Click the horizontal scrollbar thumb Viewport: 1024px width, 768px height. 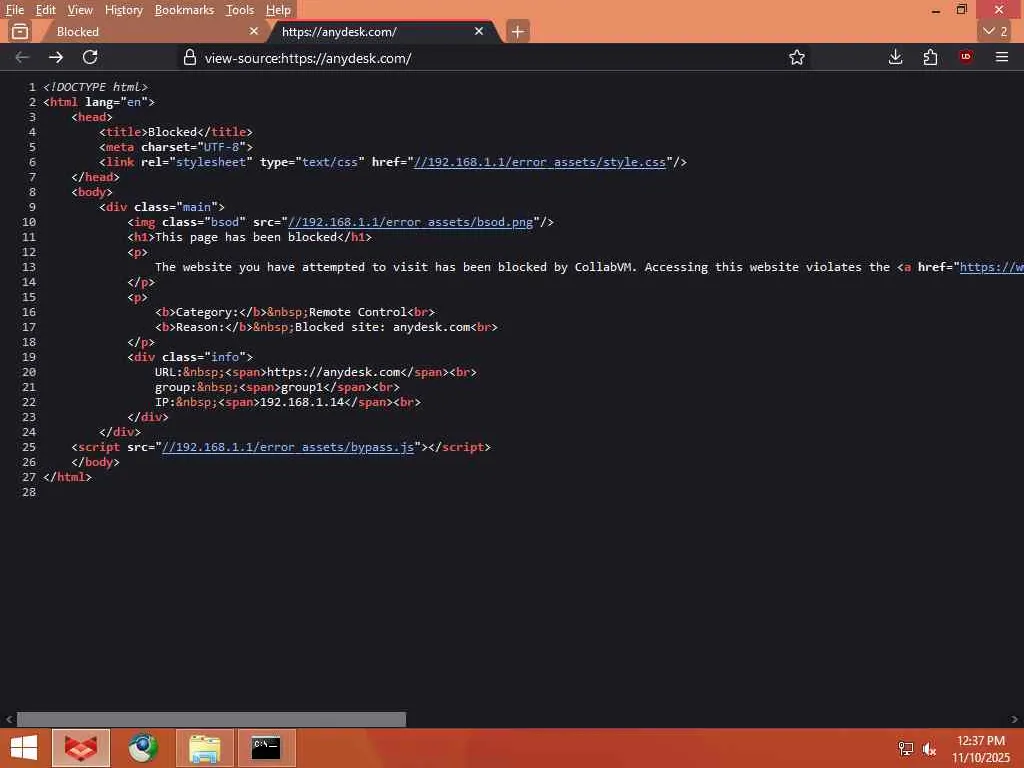[x=211, y=719]
